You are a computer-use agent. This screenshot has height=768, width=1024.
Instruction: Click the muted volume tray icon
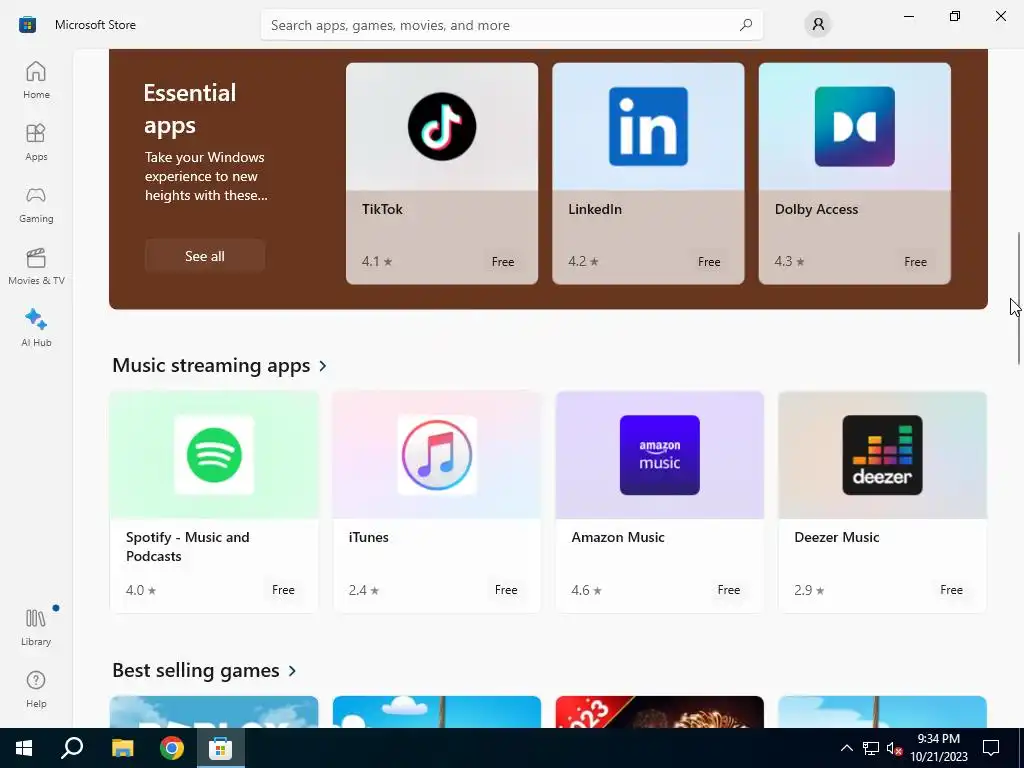click(x=894, y=748)
